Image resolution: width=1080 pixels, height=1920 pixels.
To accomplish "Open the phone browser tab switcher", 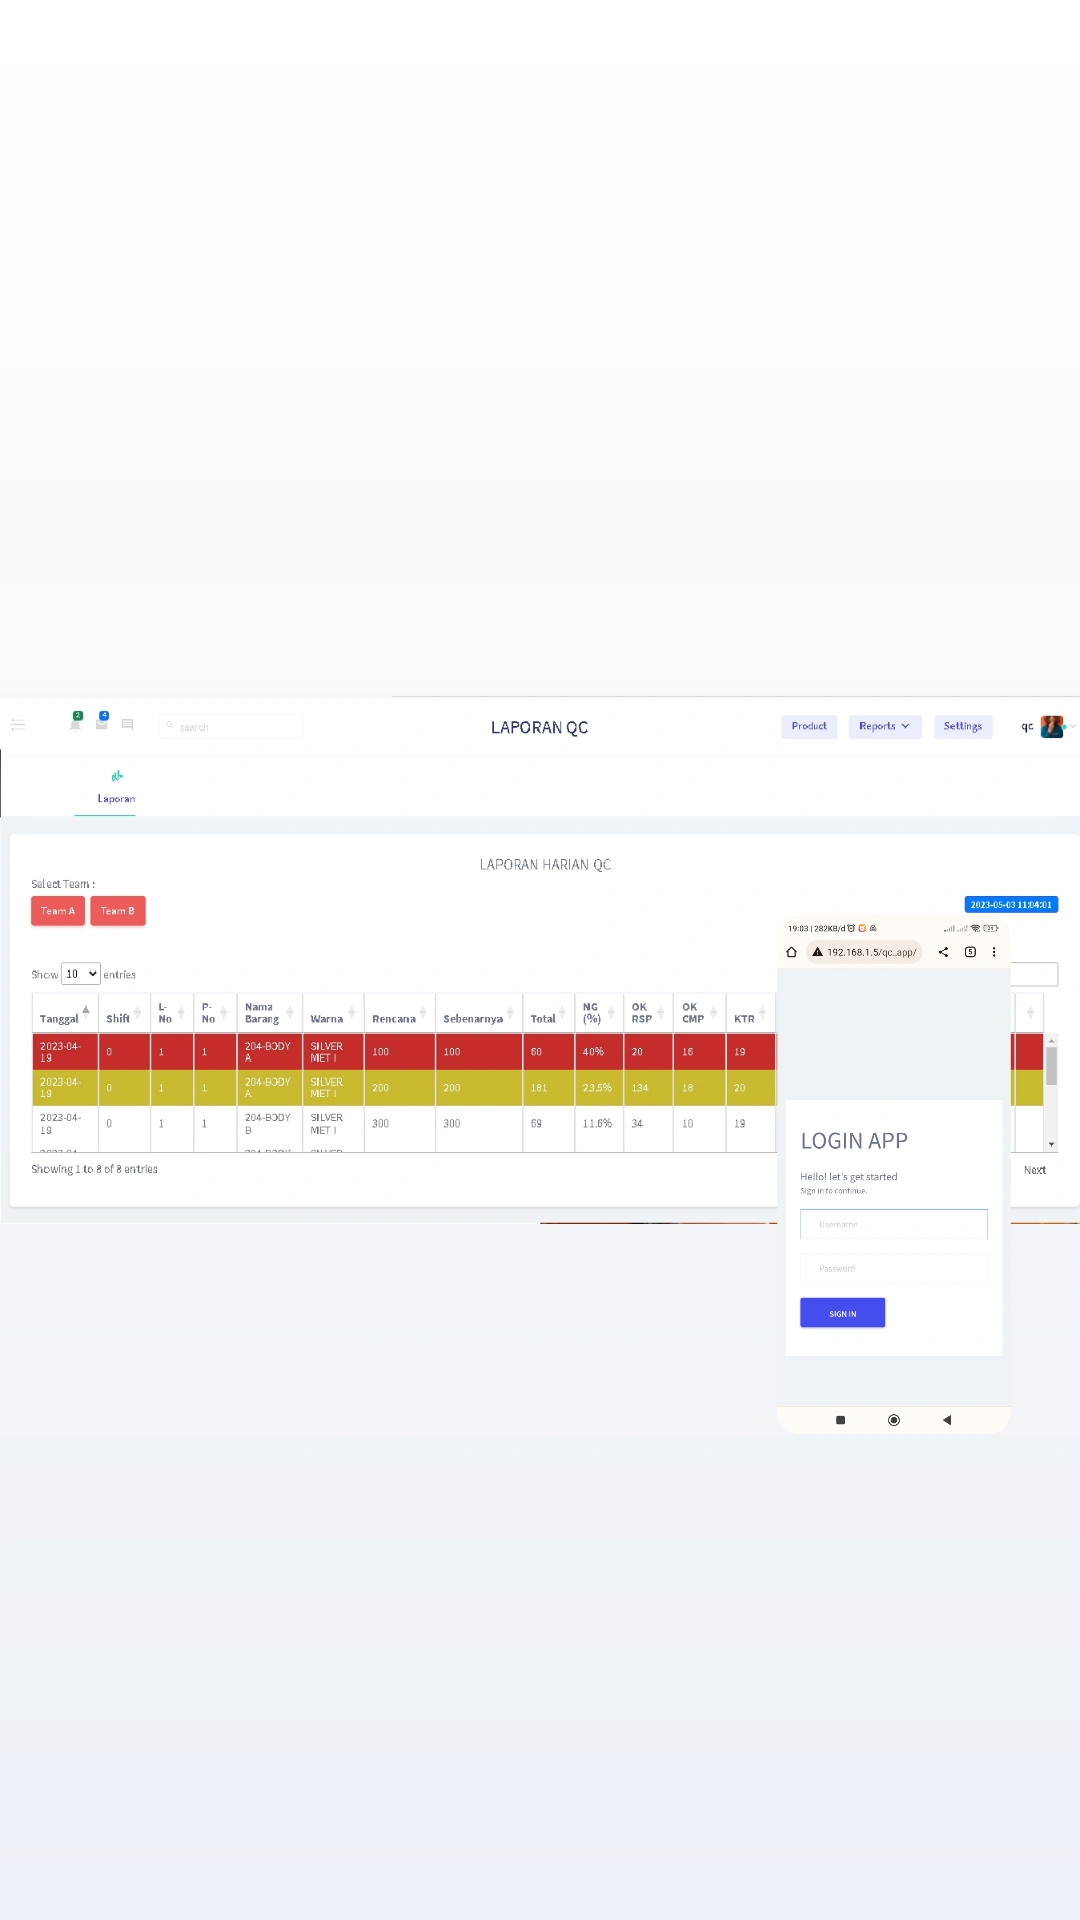I will (x=970, y=952).
